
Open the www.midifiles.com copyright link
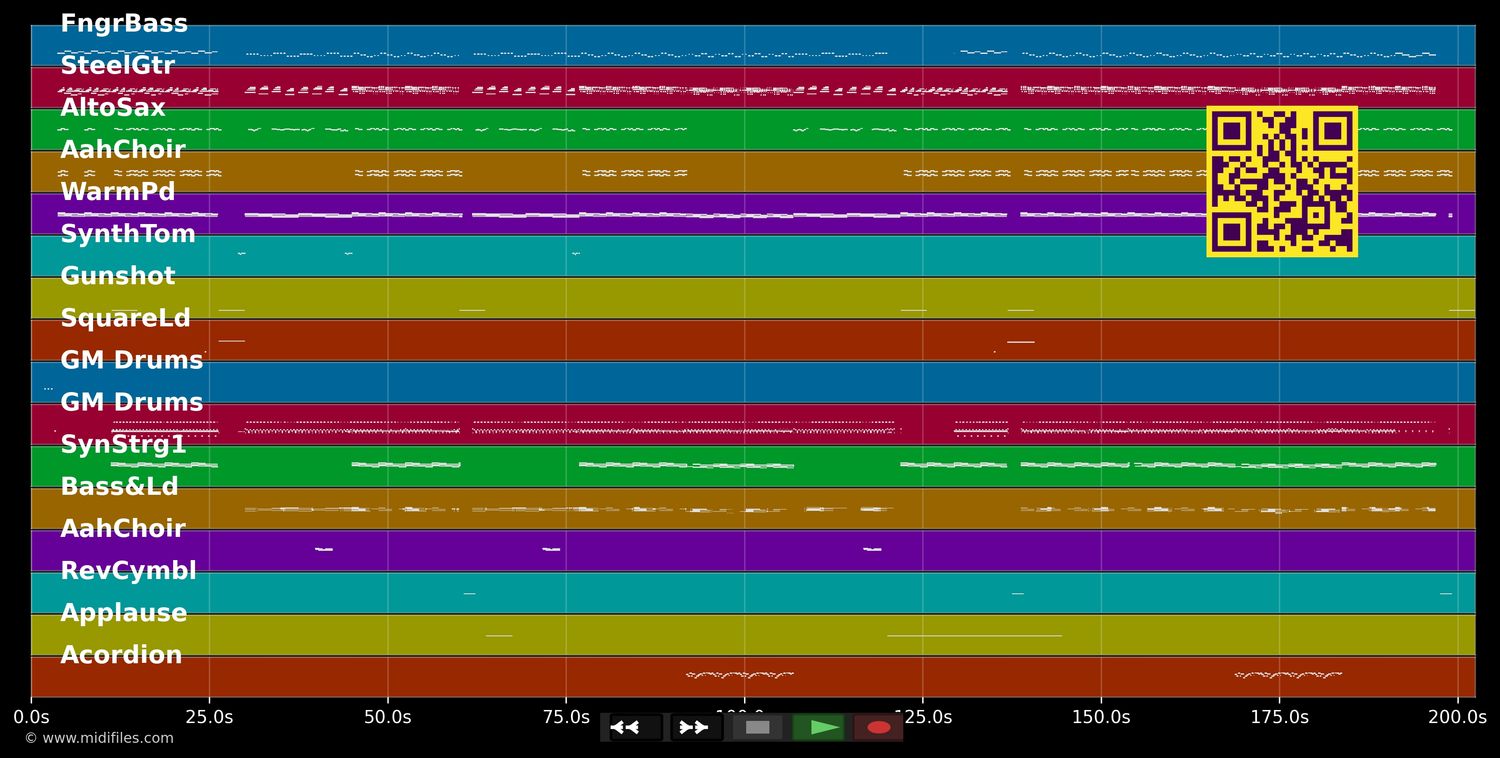(x=99, y=738)
